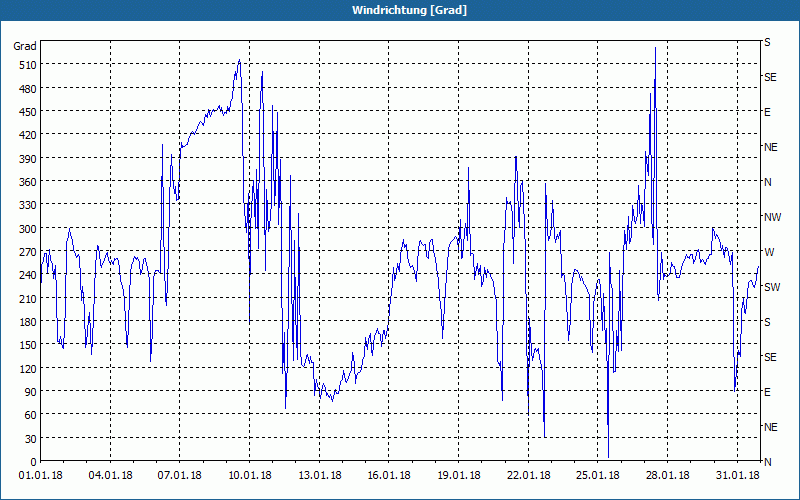Click the upper SE compass label near 480

[770, 78]
